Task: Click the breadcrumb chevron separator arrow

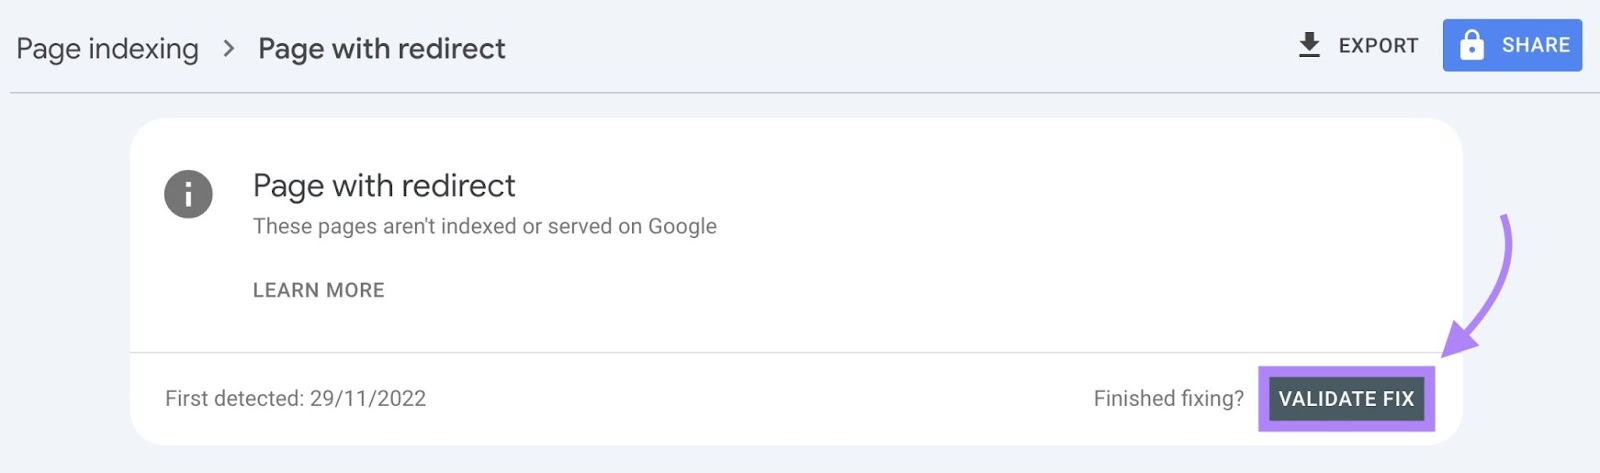Action: coord(229,48)
